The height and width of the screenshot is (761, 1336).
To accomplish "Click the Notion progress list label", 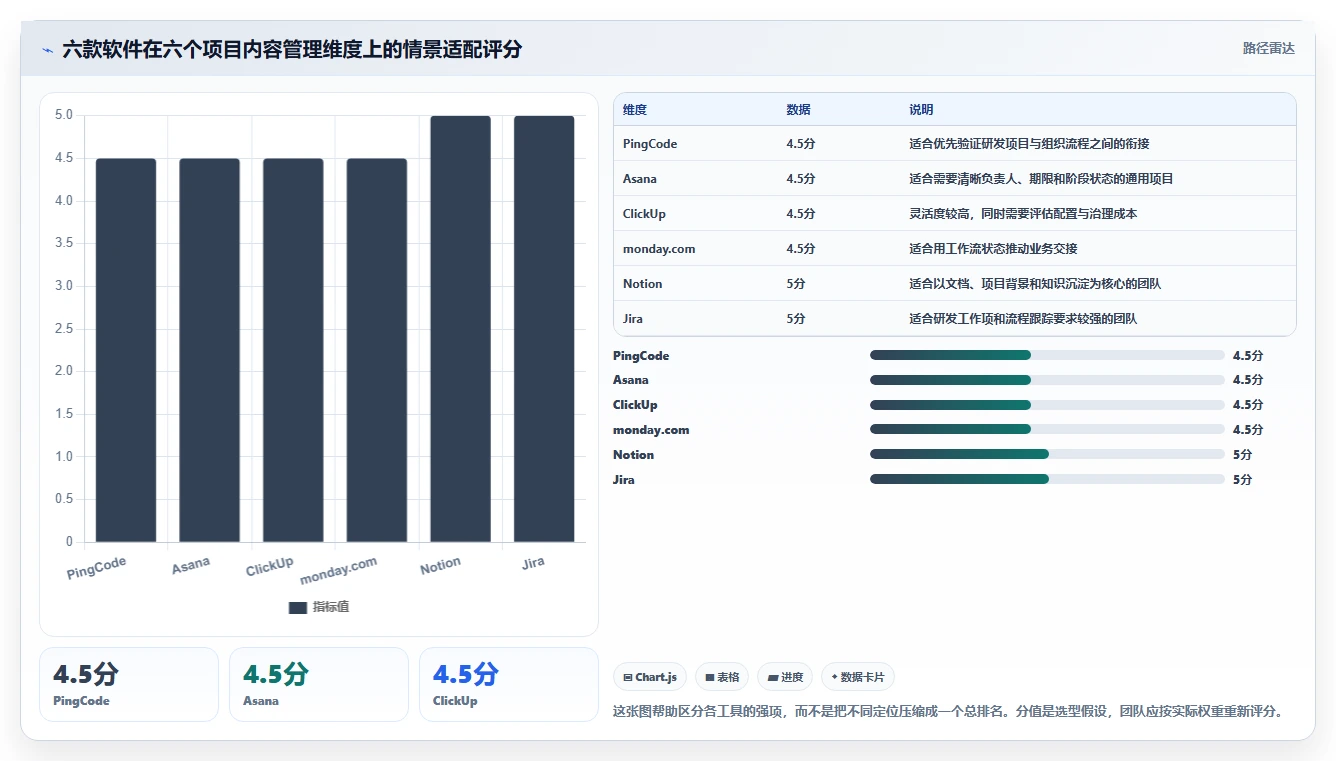I will 633,455.
